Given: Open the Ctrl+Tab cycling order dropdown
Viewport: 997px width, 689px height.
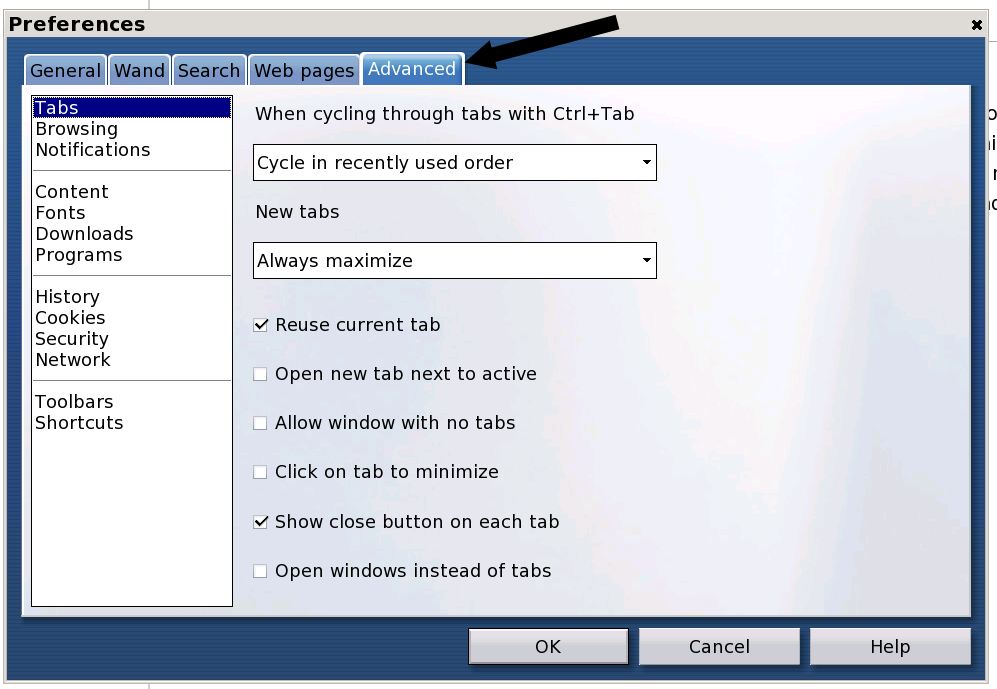Looking at the screenshot, I should [x=454, y=163].
